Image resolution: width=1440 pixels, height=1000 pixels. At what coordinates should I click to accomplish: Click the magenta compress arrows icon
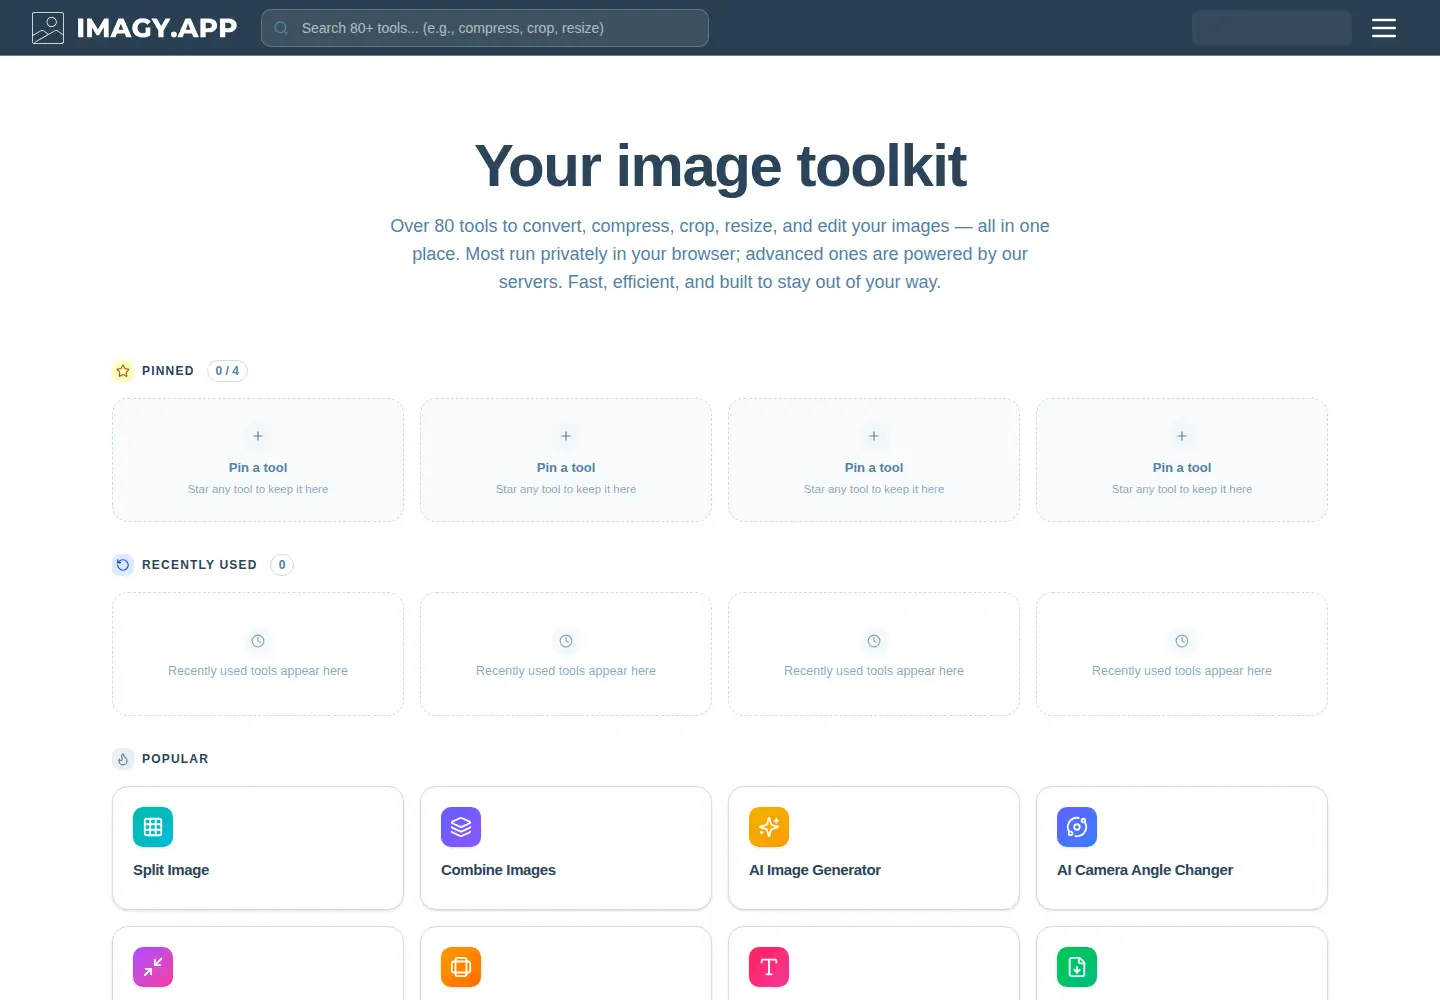pos(153,967)
